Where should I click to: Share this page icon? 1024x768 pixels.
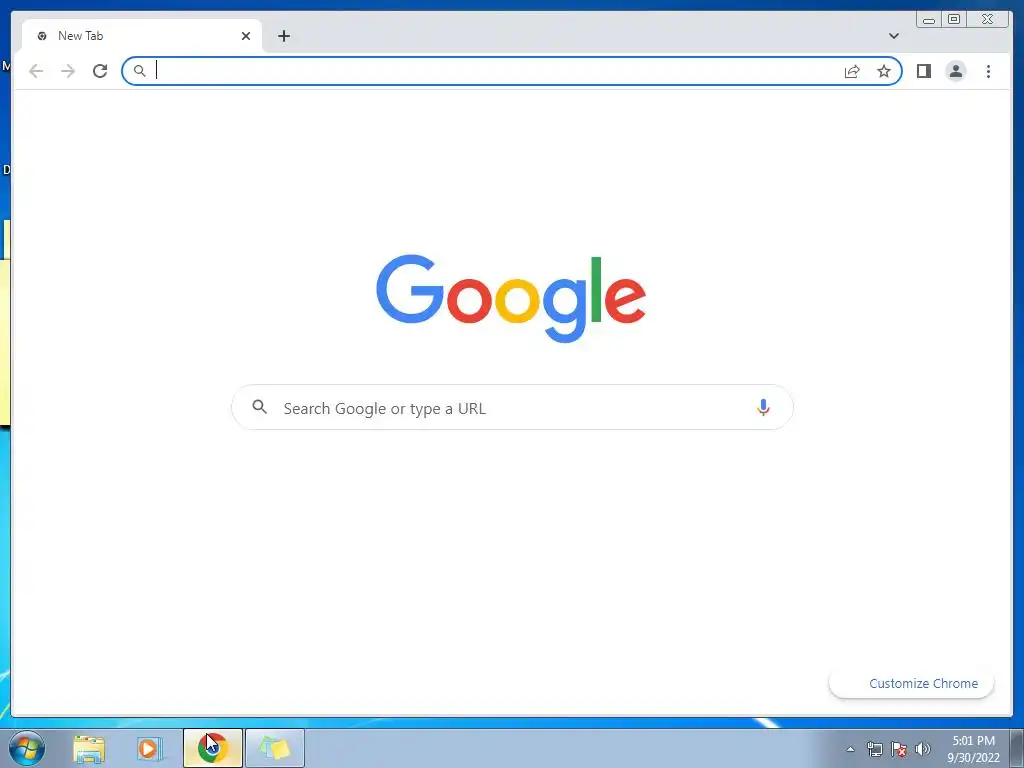pyautogui.click(x=852, y=71)
